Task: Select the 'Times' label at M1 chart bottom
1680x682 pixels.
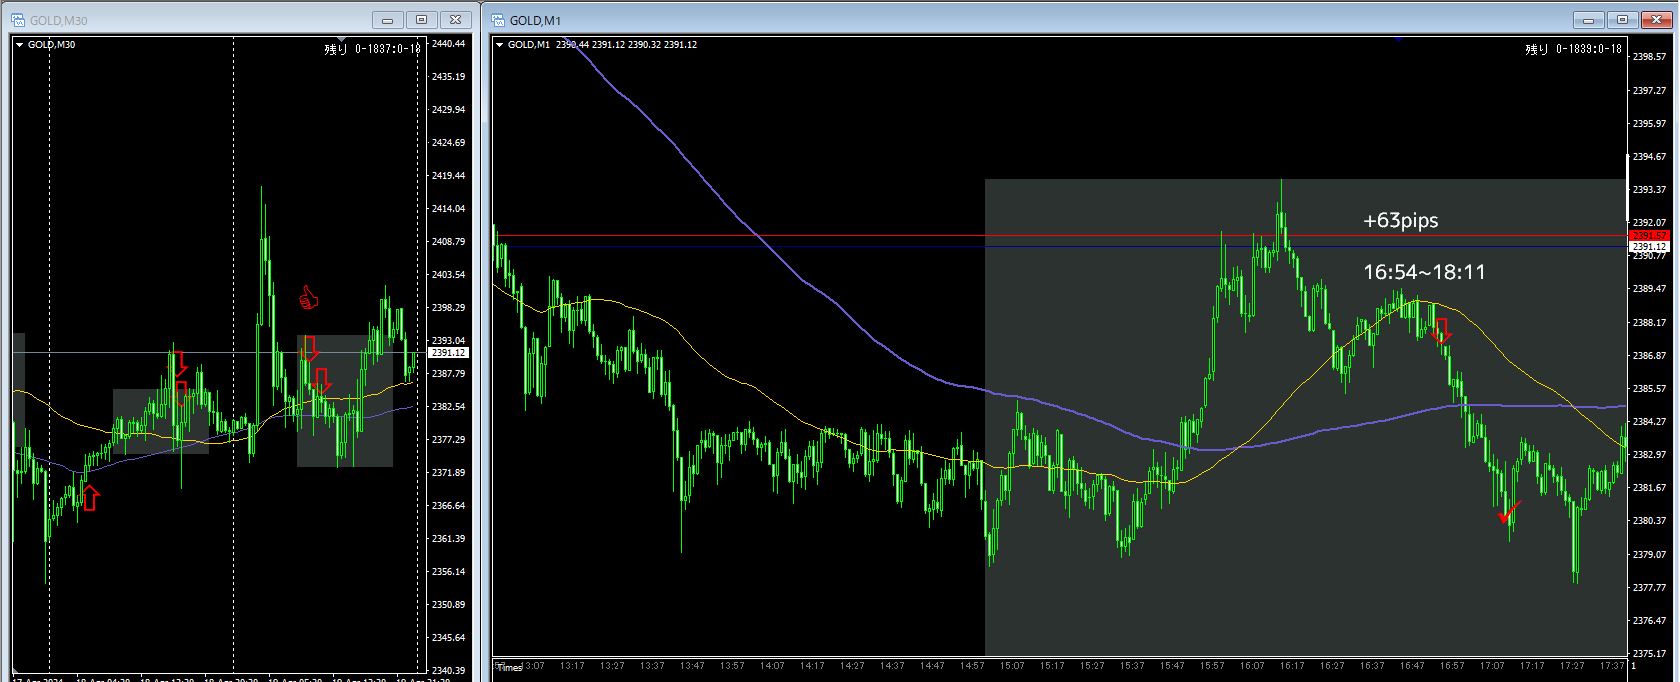Action: click(509, 667)
